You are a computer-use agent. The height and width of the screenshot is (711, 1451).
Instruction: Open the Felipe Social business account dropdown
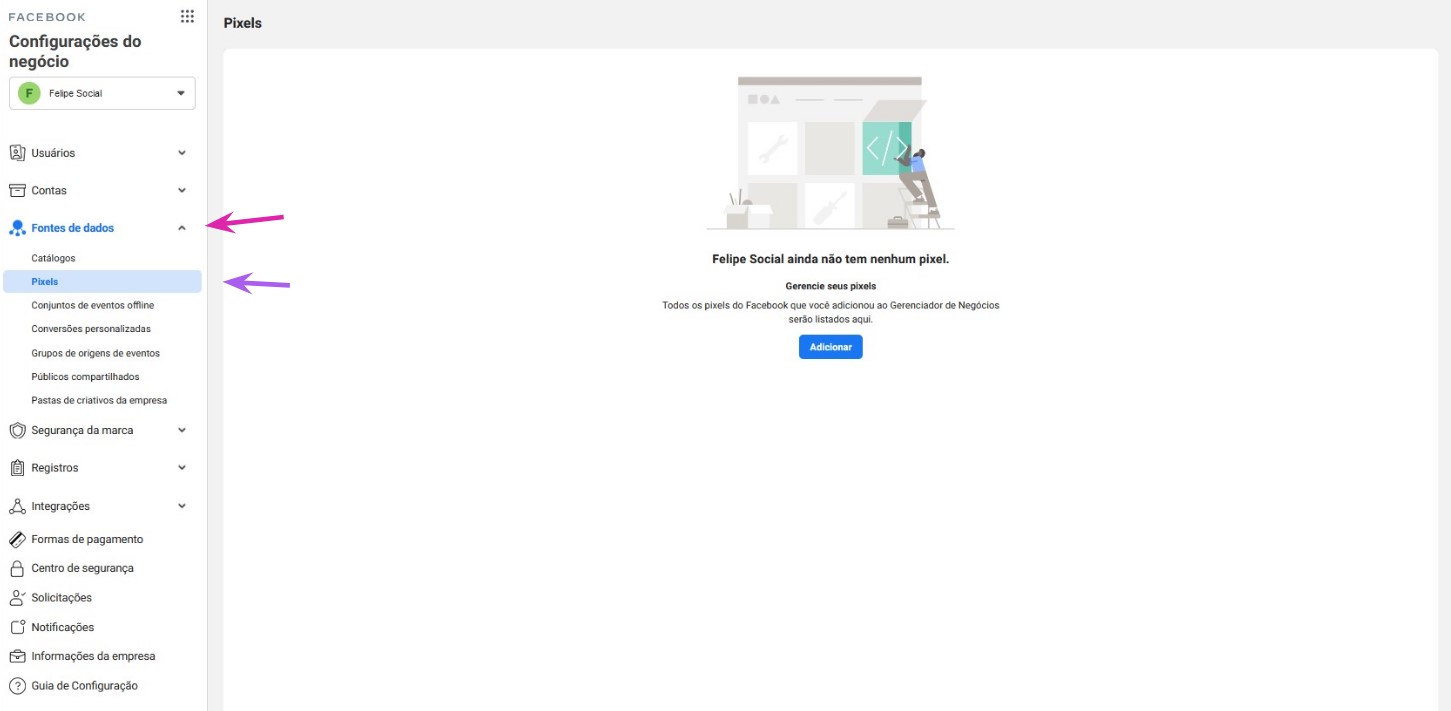click(x=102, y=93)
